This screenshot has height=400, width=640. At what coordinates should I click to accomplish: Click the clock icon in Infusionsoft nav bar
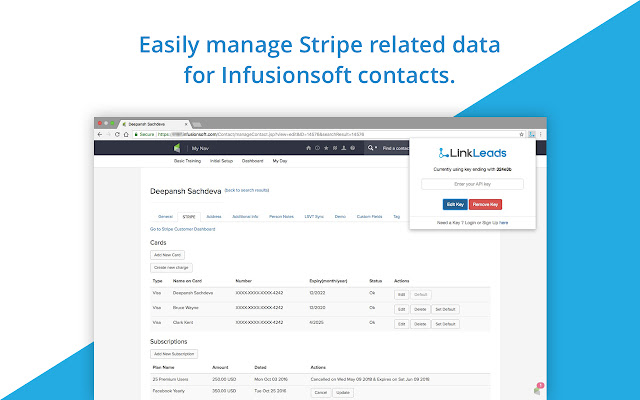click(317, 148)
